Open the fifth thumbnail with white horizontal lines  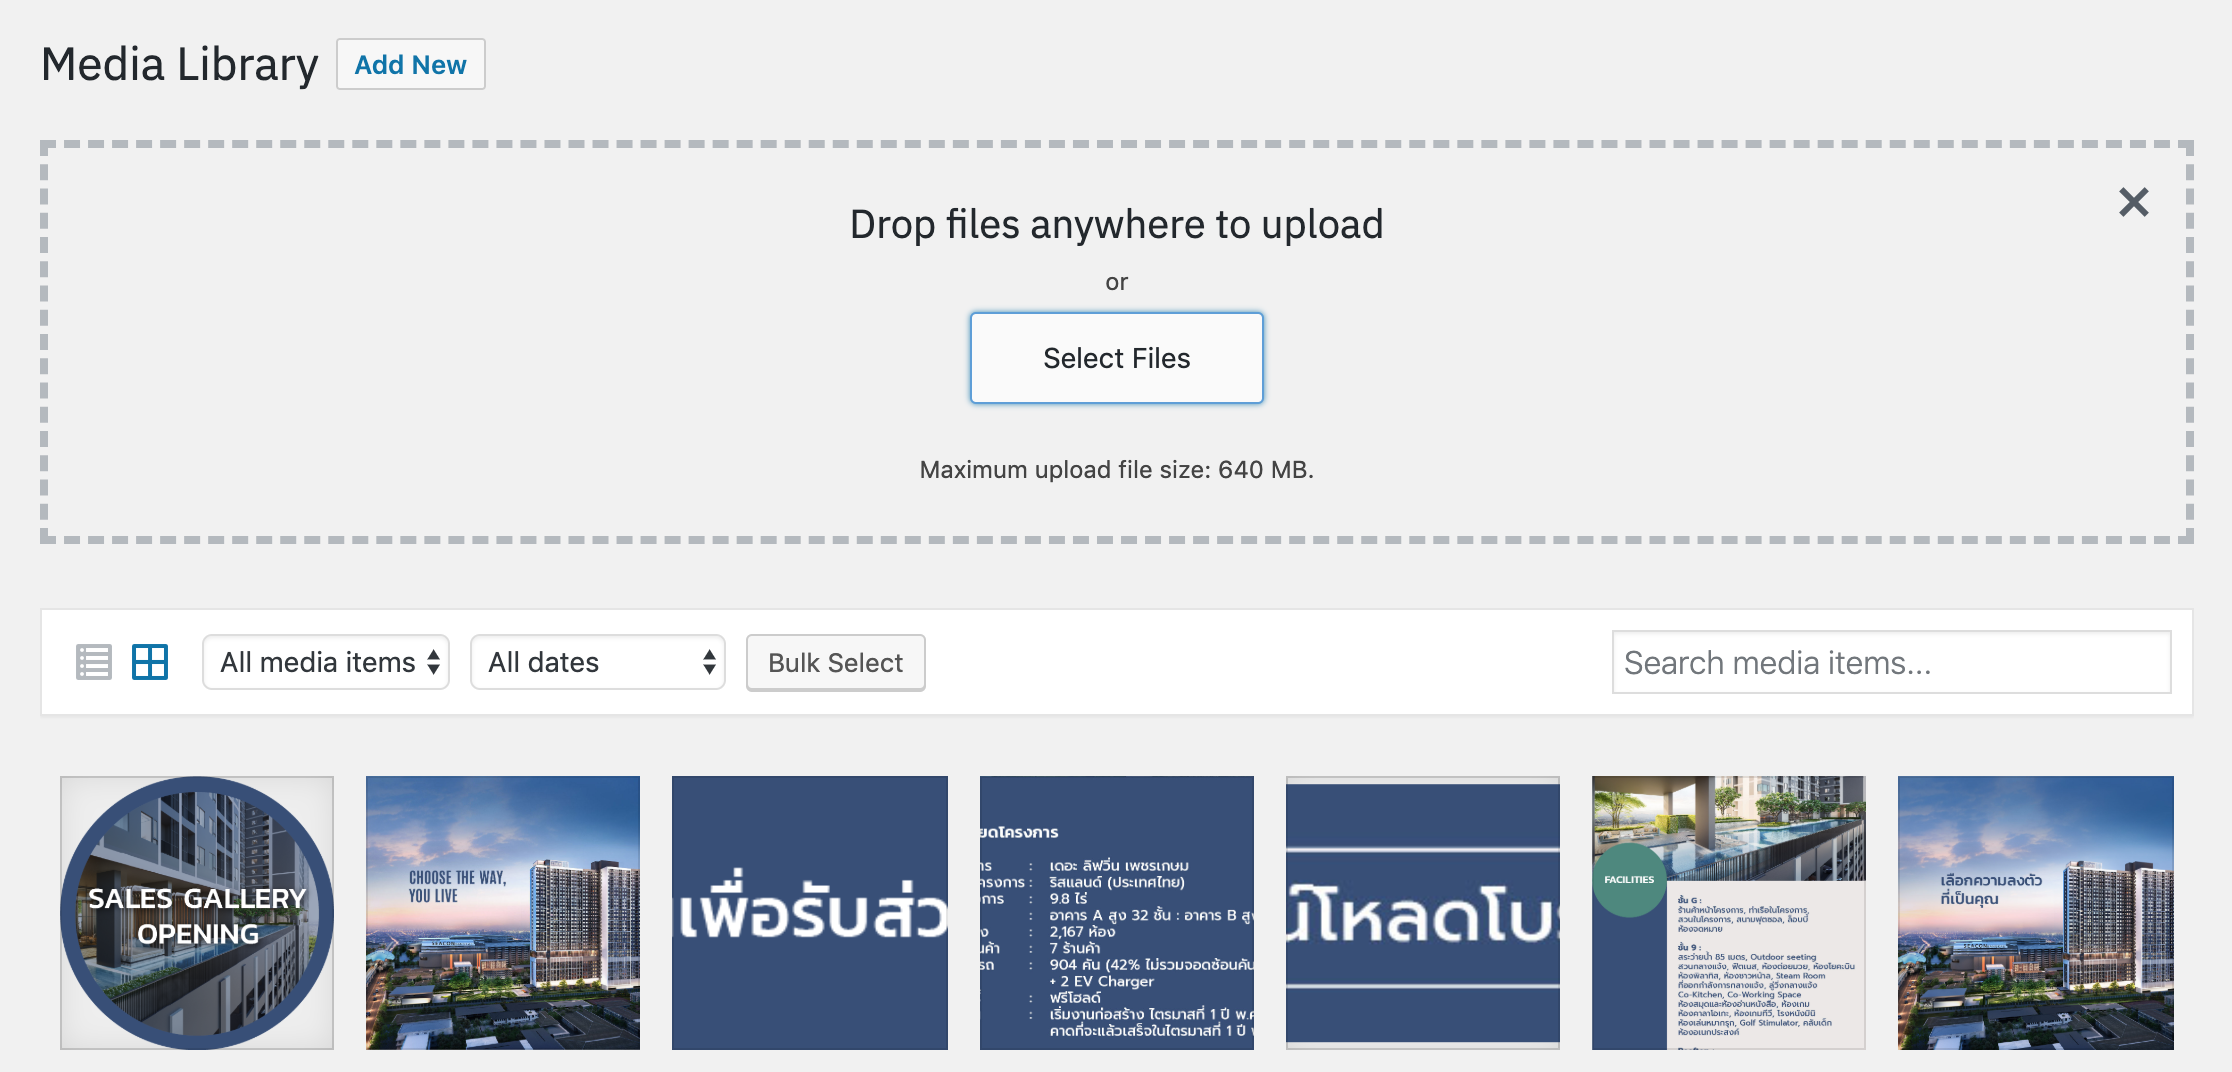pos(1422,913)
